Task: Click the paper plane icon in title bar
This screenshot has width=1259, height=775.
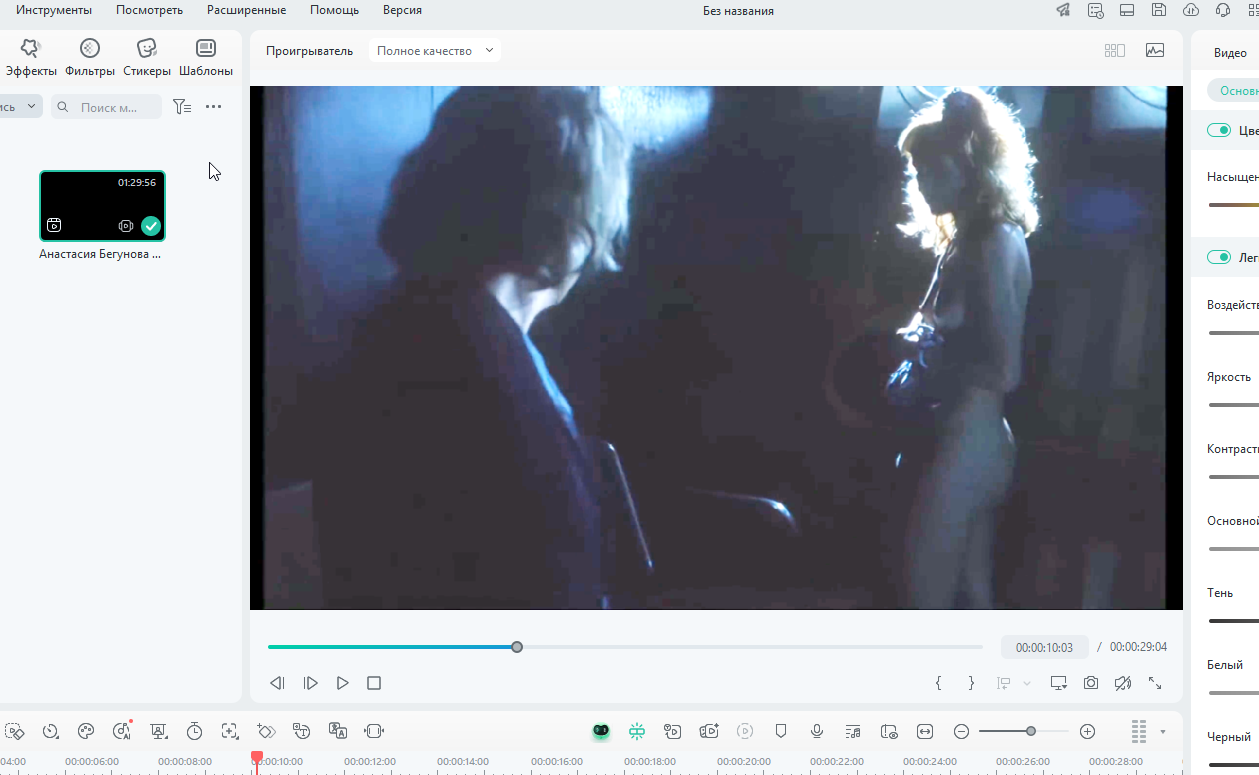Action: tap(1063, 10)
